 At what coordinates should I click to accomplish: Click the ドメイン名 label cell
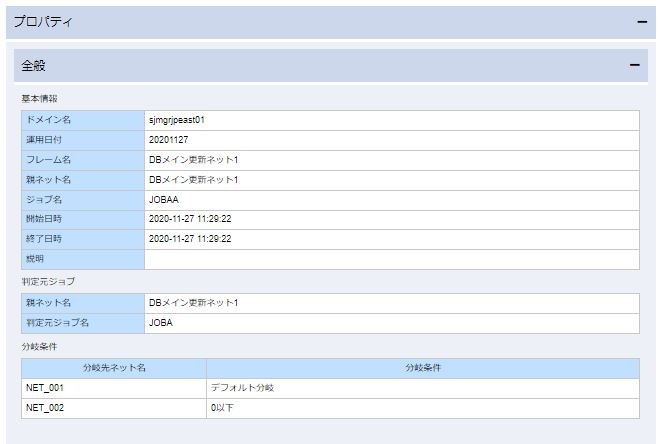(83, 120)
